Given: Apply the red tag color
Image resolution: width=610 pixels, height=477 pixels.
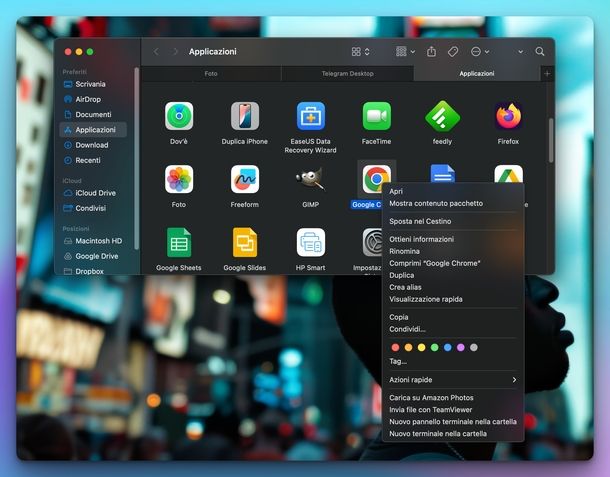Looking at the screenshot, I should [395, 347].
